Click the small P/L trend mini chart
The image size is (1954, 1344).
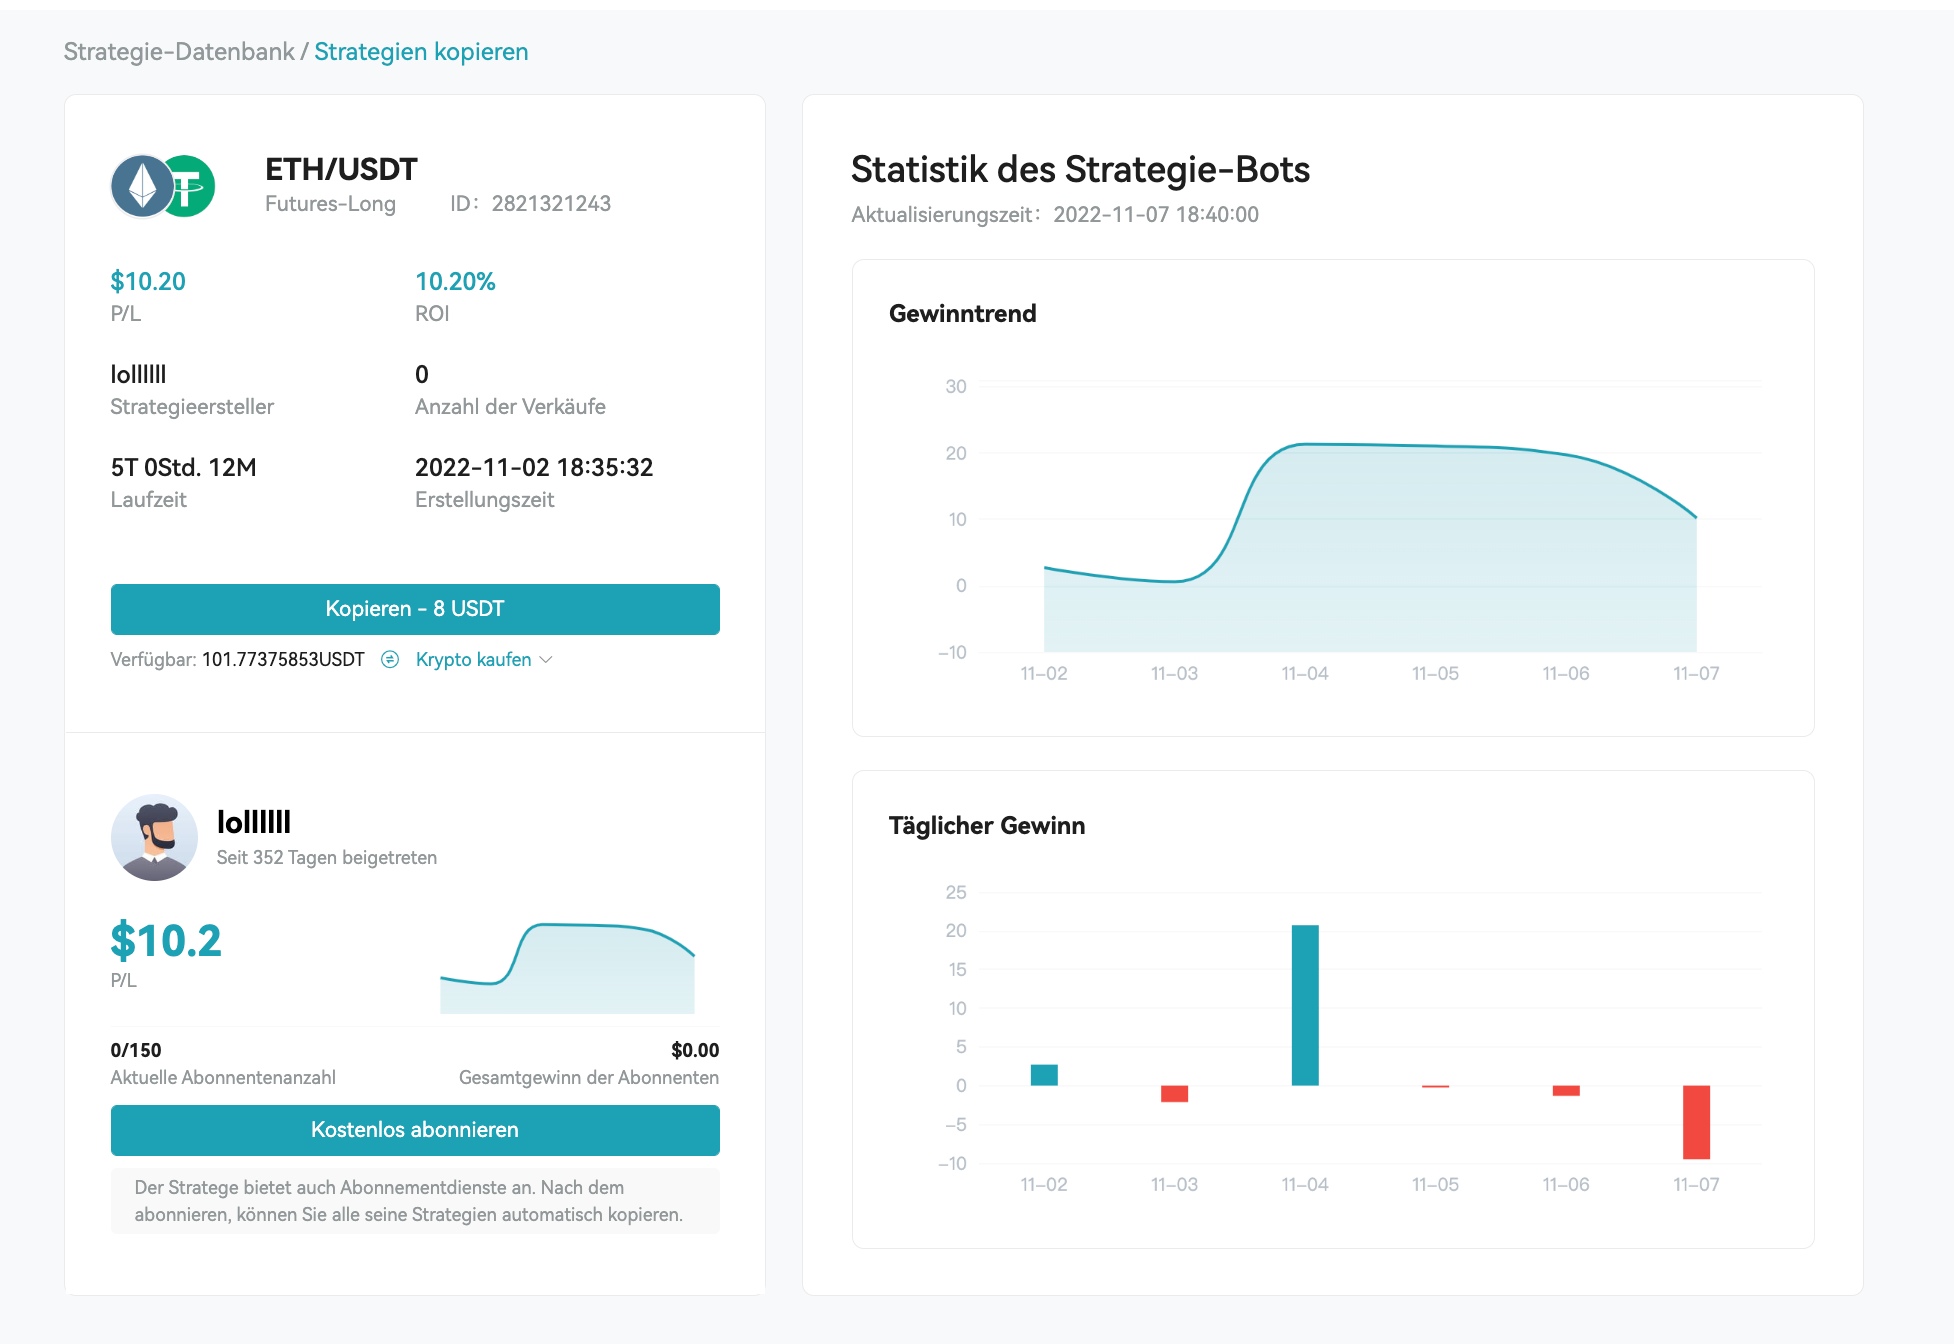tap(567, 968)
